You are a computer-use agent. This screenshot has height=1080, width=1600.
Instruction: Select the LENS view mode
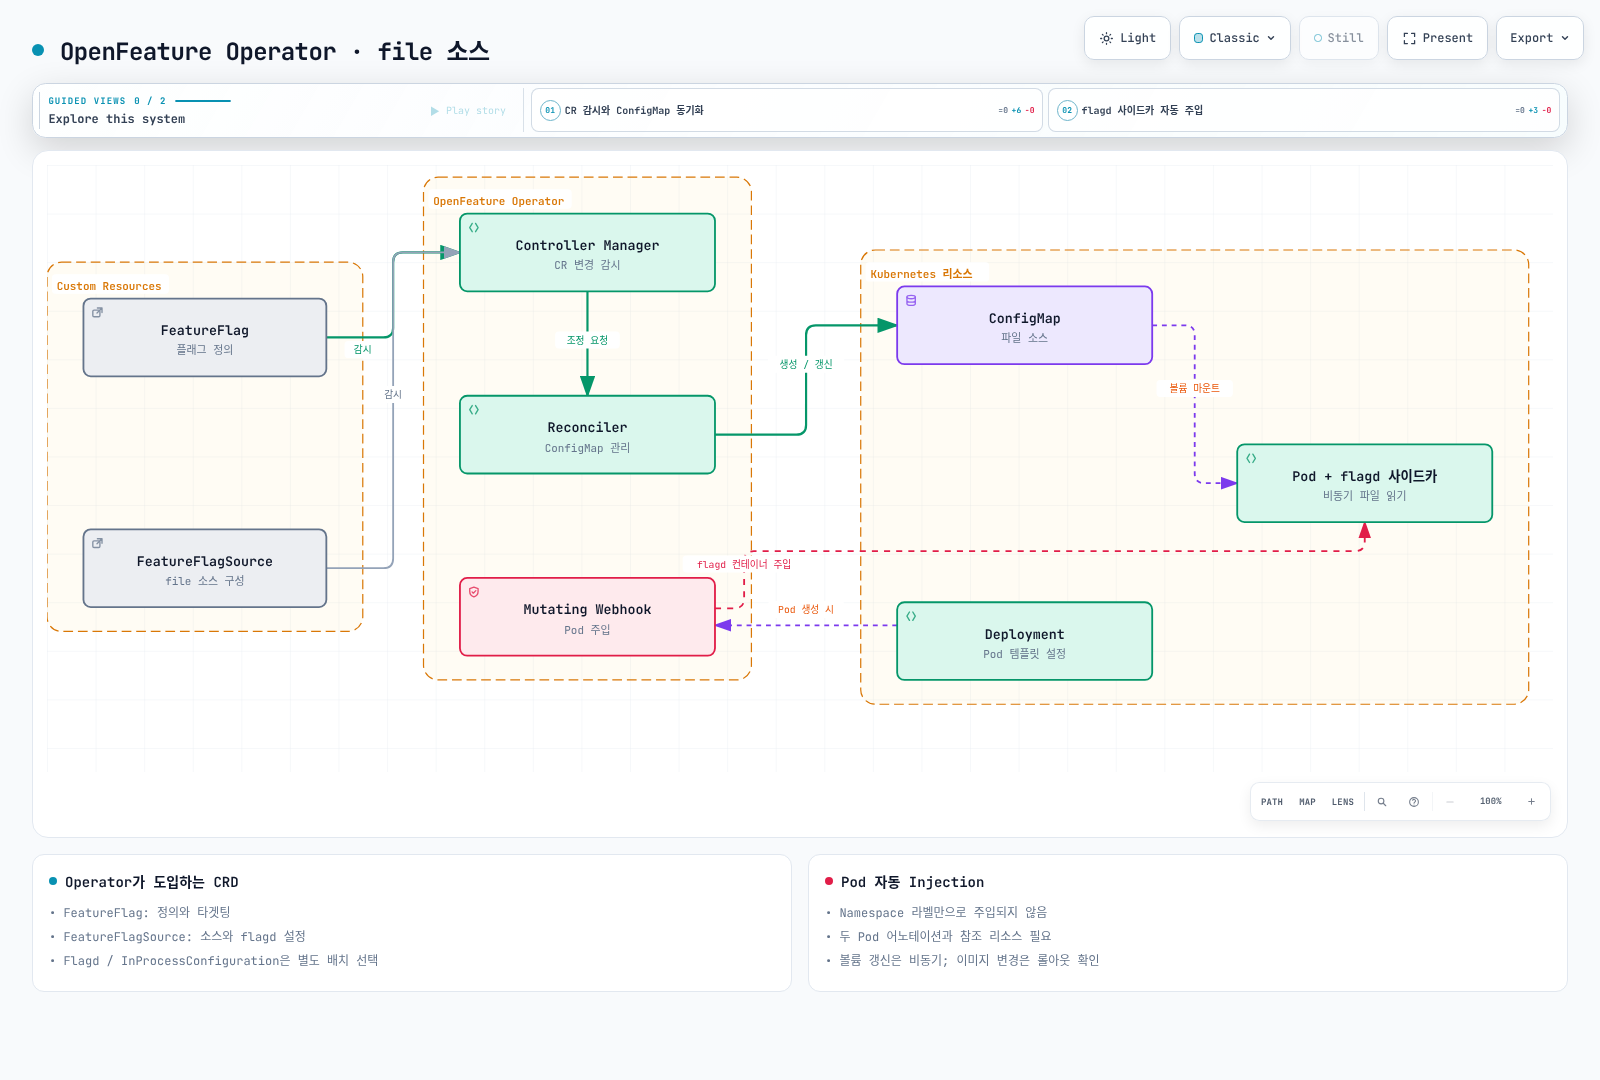tap(1343, 802)
